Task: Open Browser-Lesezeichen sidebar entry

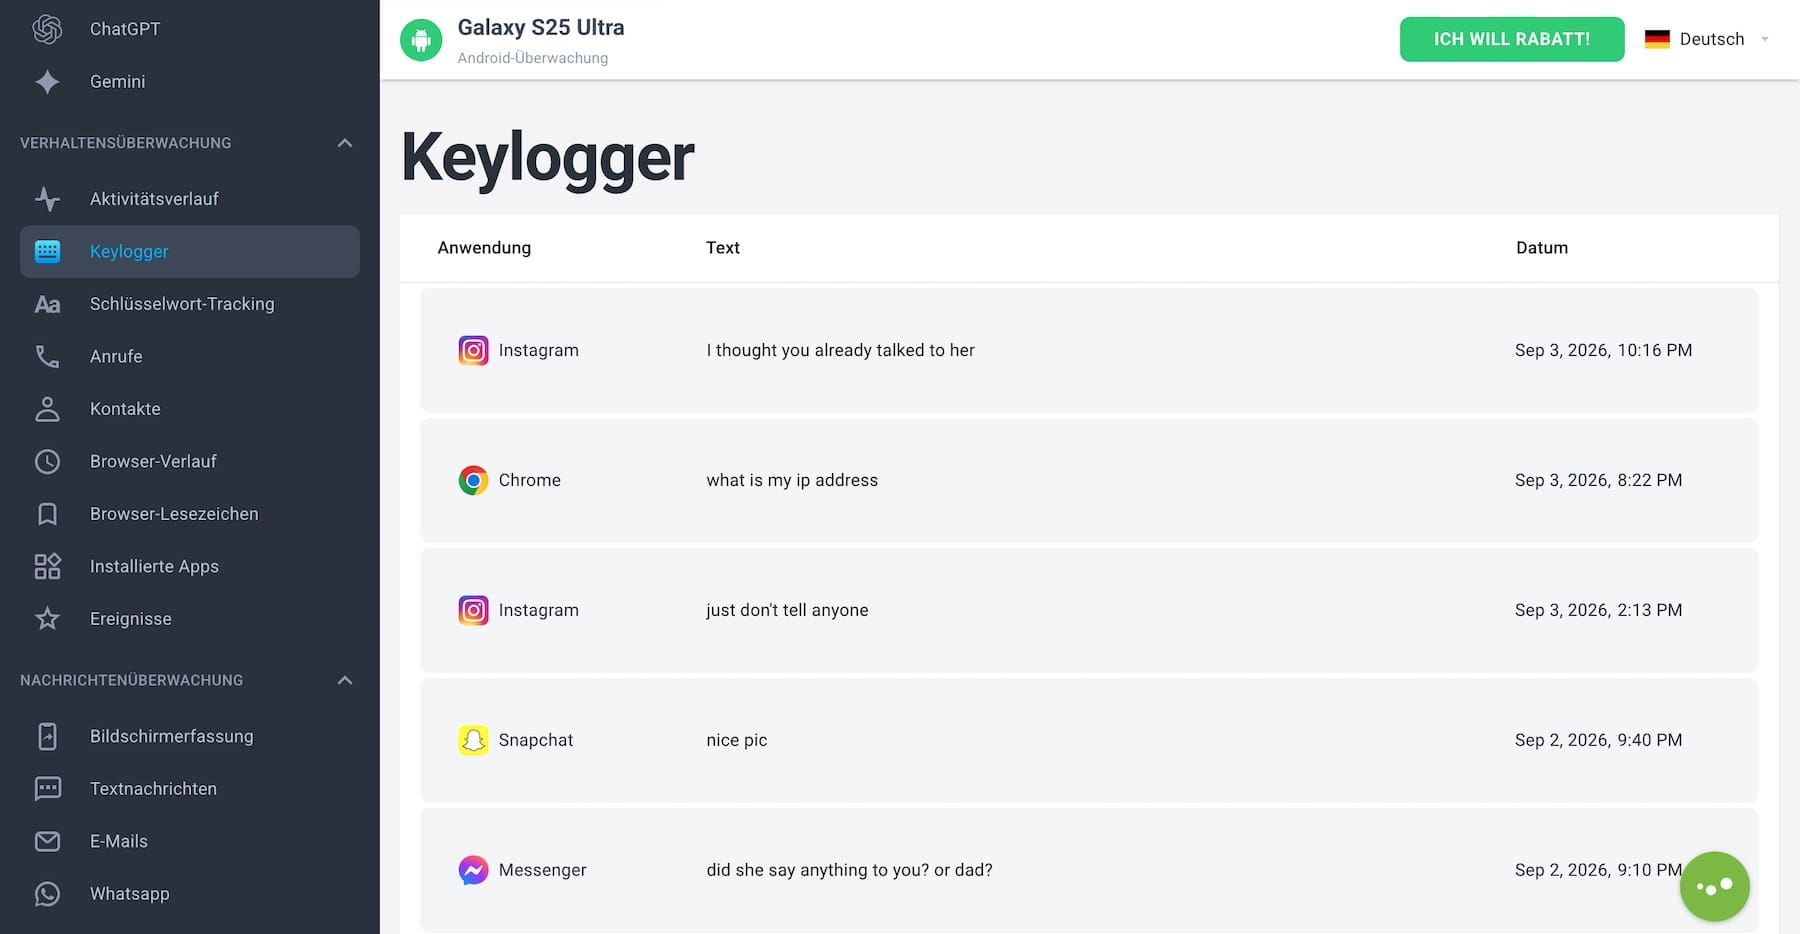Action: pos(189,514)
